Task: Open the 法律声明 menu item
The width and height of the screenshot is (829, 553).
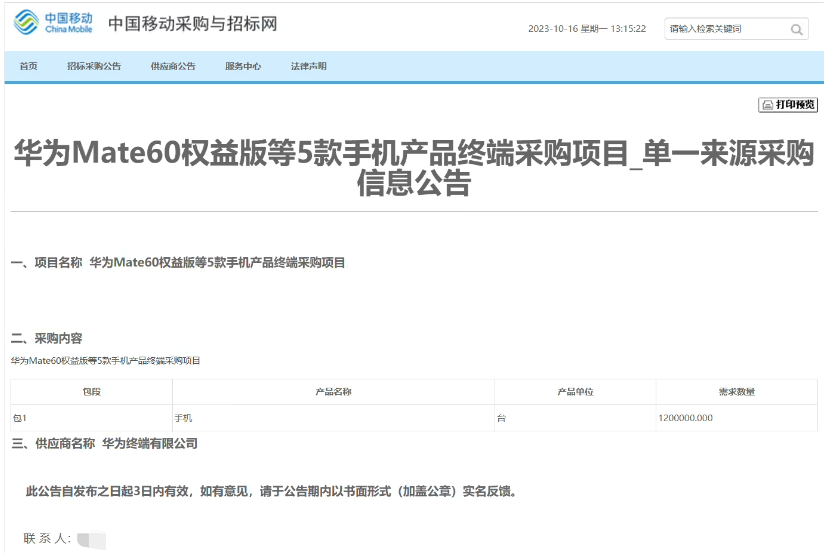Action: pos(308,66)
